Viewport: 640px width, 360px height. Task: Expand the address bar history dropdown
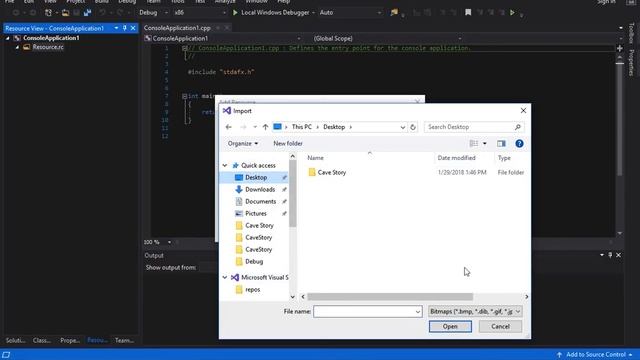[x=402, y=127]
